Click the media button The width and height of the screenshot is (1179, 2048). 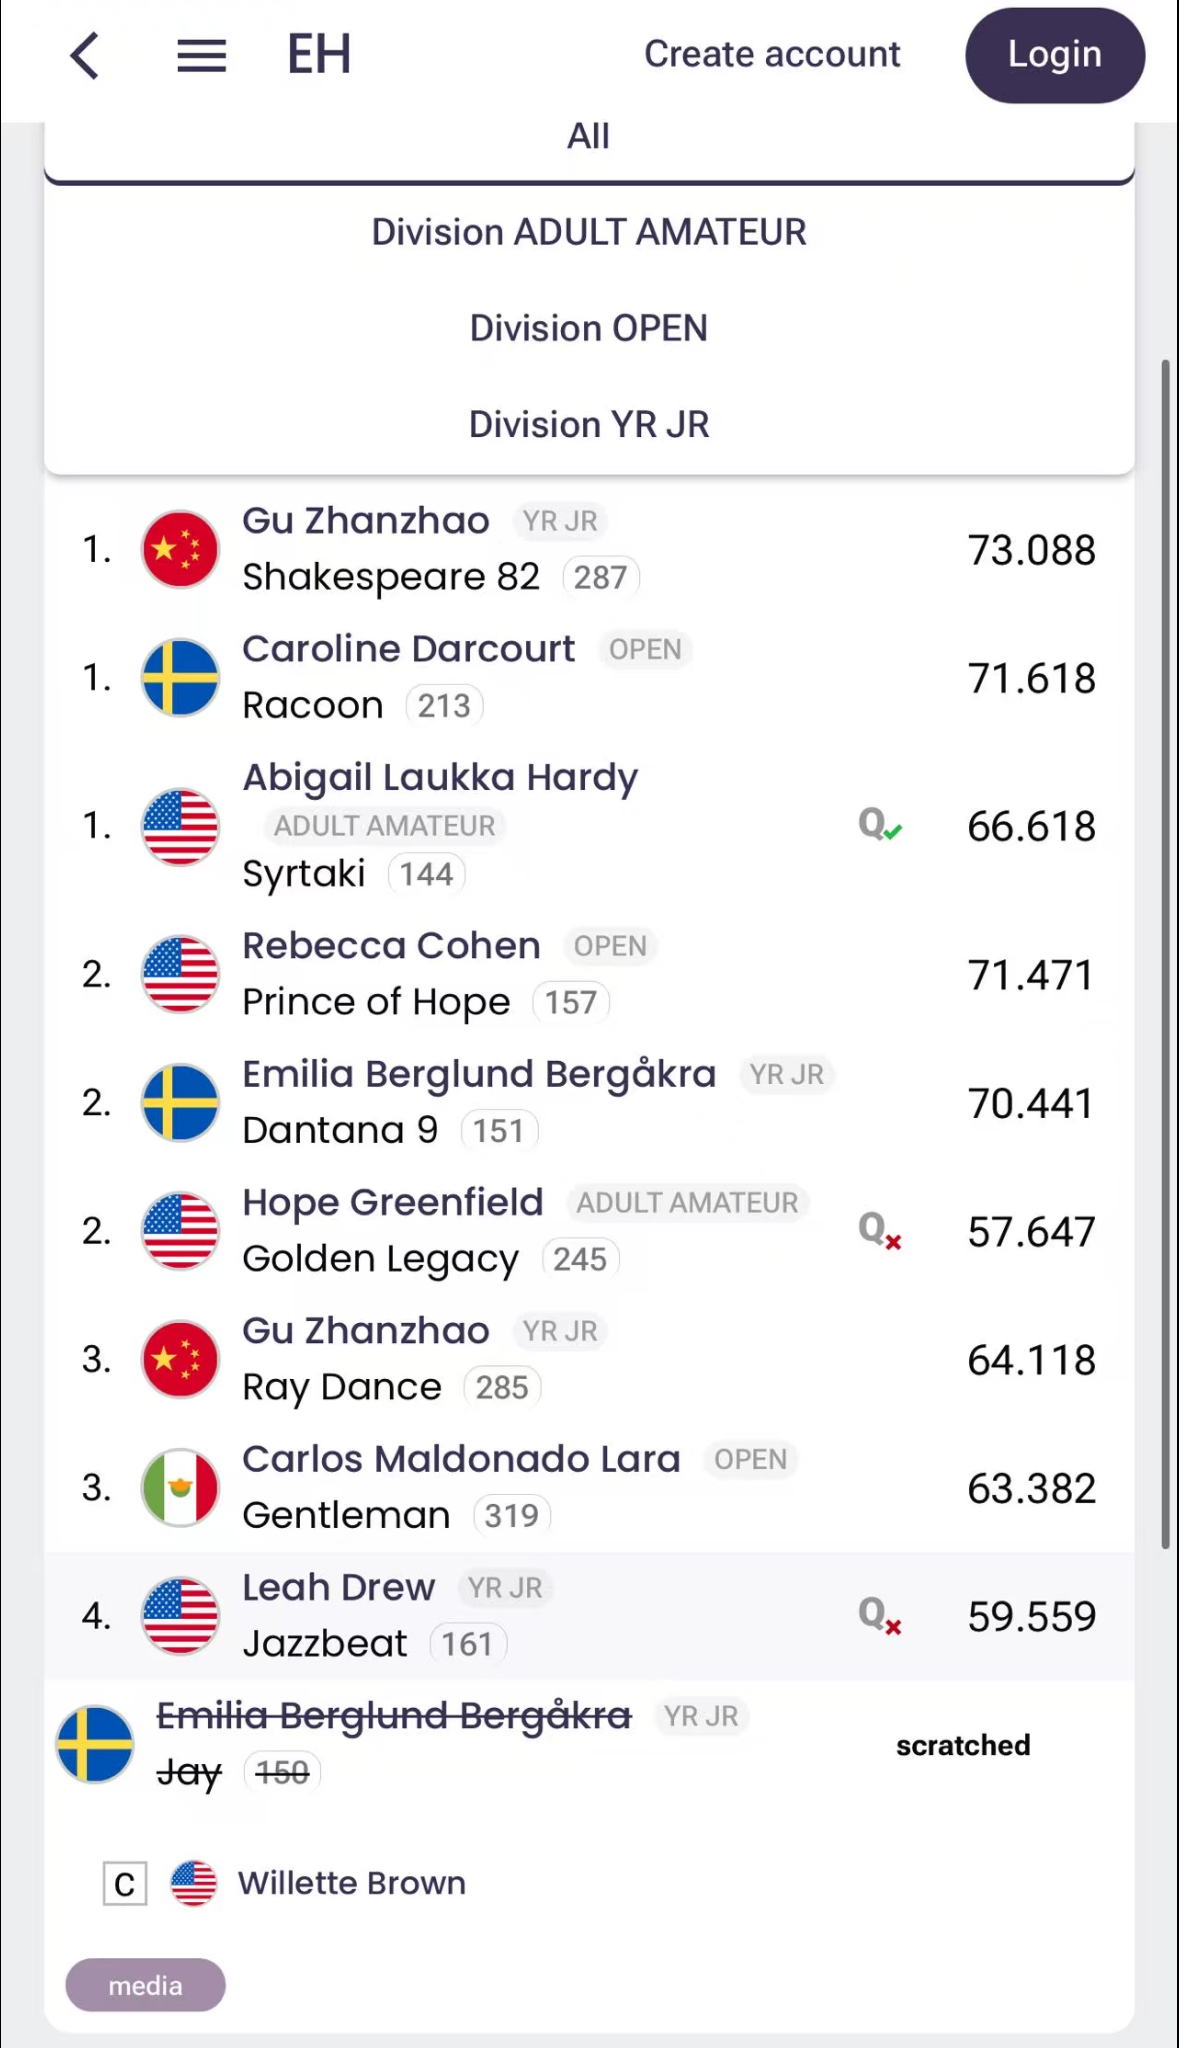(145, 1985)
